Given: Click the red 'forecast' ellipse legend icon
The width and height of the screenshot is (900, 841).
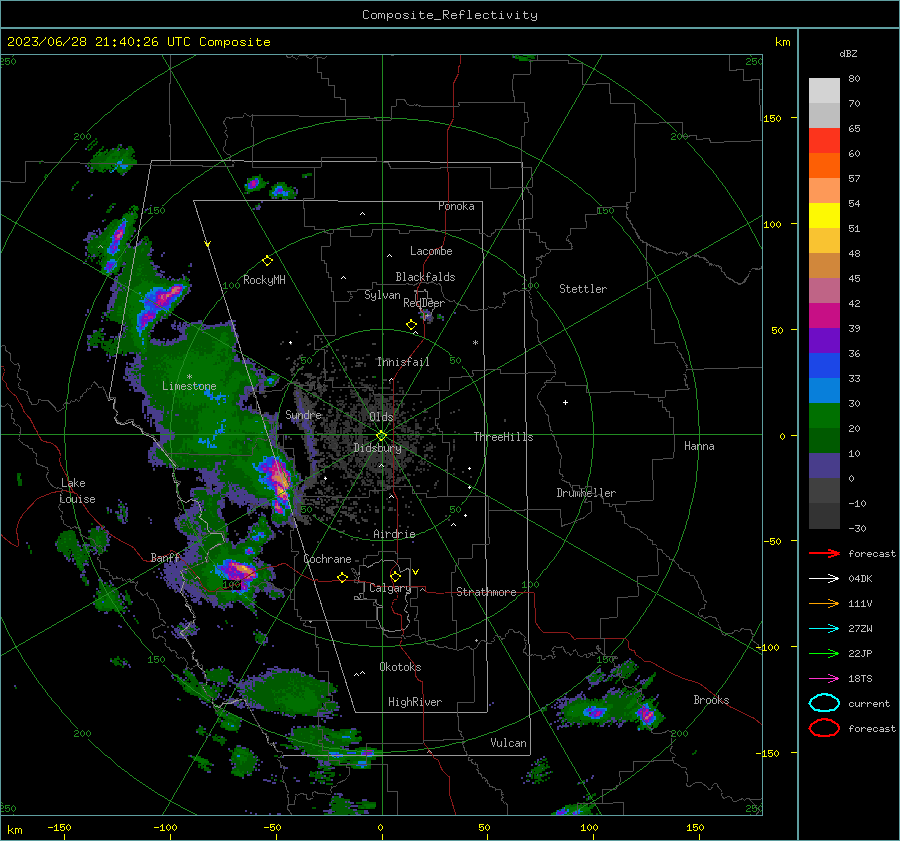Looking at the screenshot, I should [x=824, y=728].
